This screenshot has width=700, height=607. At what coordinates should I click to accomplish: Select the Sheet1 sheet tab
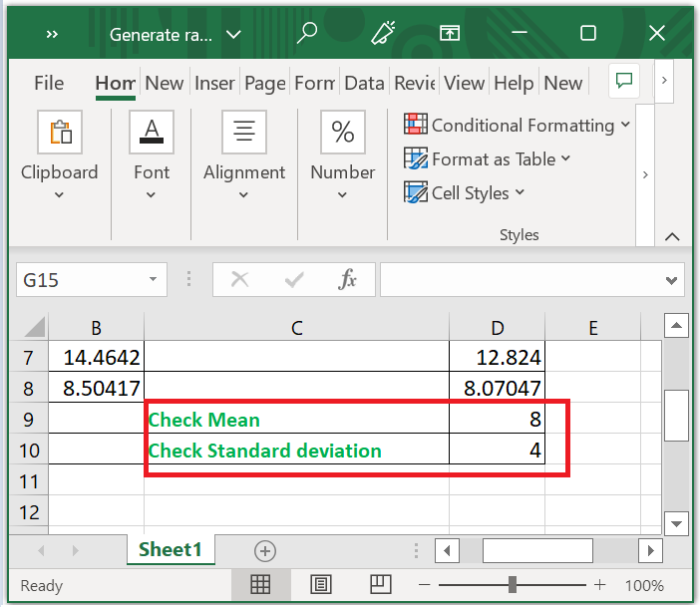click(x=170, y=549)
